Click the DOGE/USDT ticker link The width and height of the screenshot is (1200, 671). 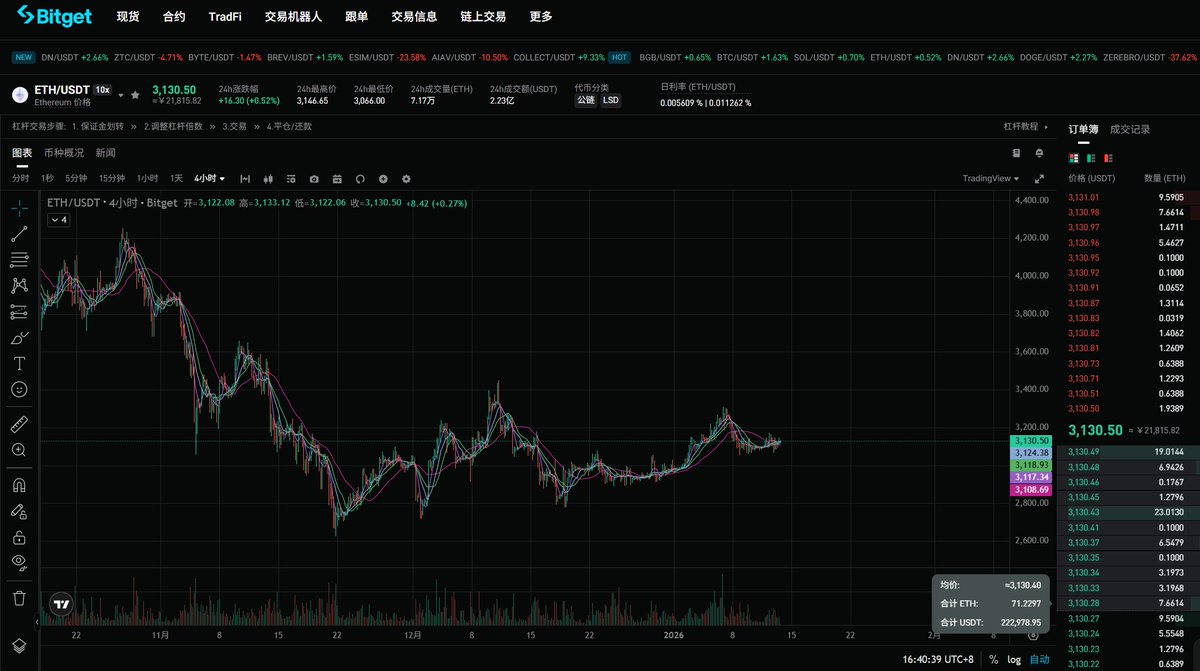(1056, 57)
